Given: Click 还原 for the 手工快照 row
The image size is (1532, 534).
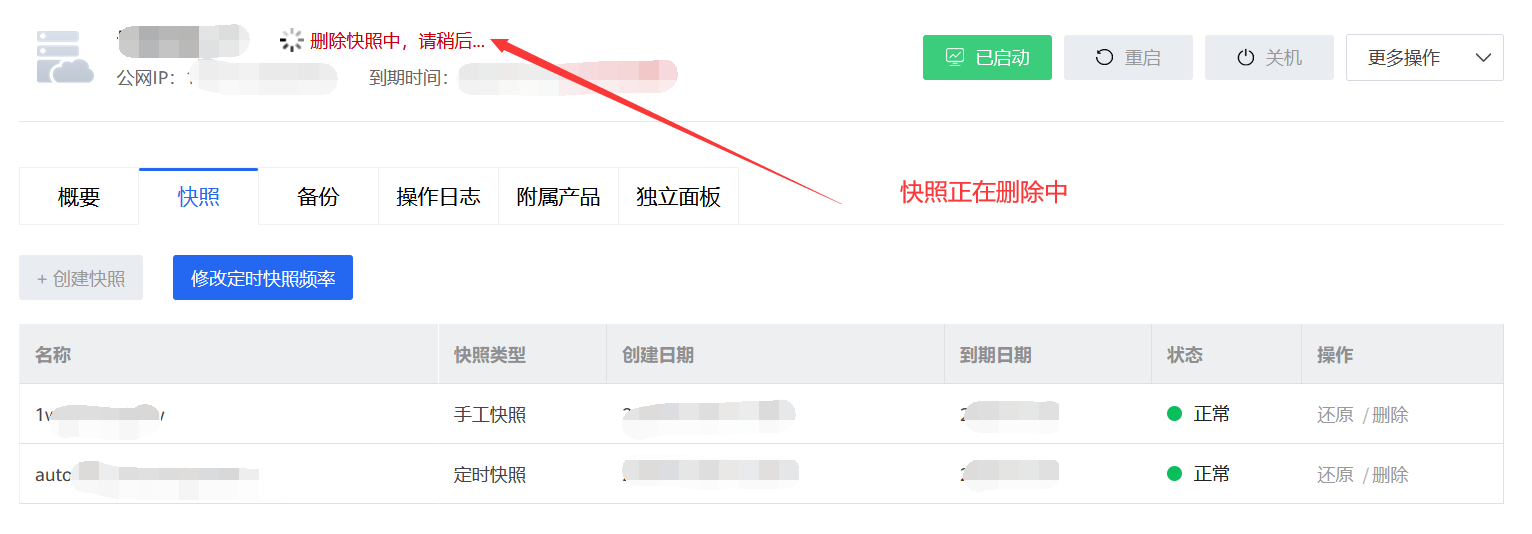Looking at the screenshot, I should tap(1335, 415).
